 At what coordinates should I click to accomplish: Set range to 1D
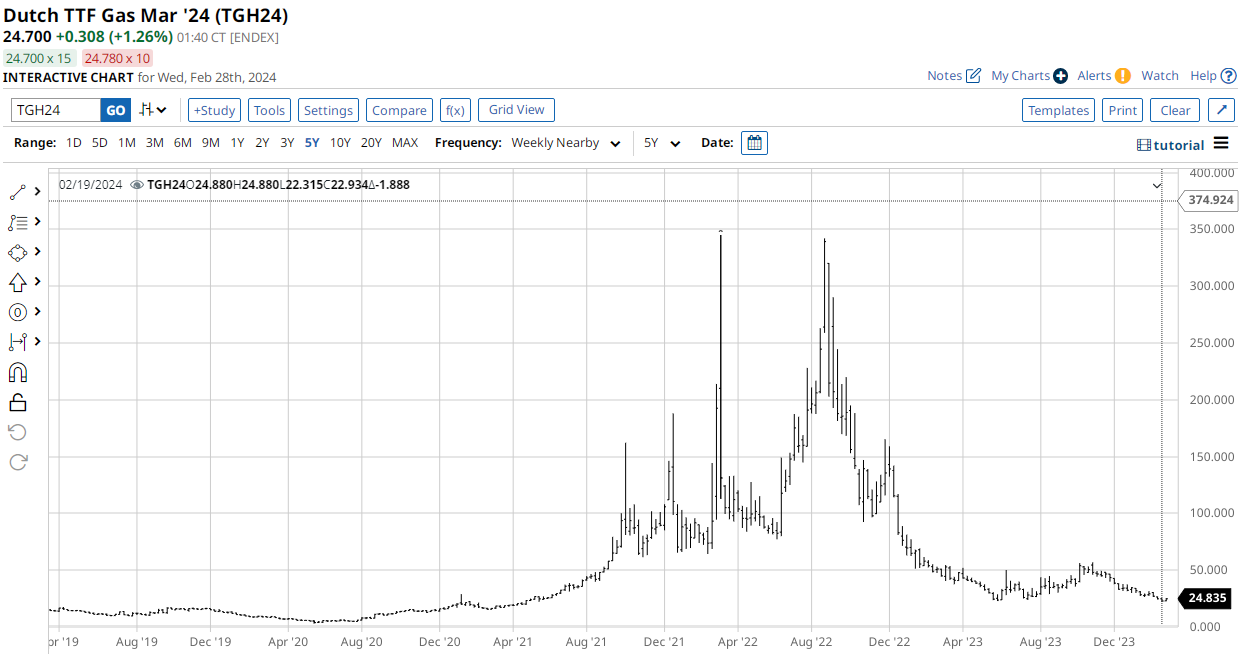(74, 143)
